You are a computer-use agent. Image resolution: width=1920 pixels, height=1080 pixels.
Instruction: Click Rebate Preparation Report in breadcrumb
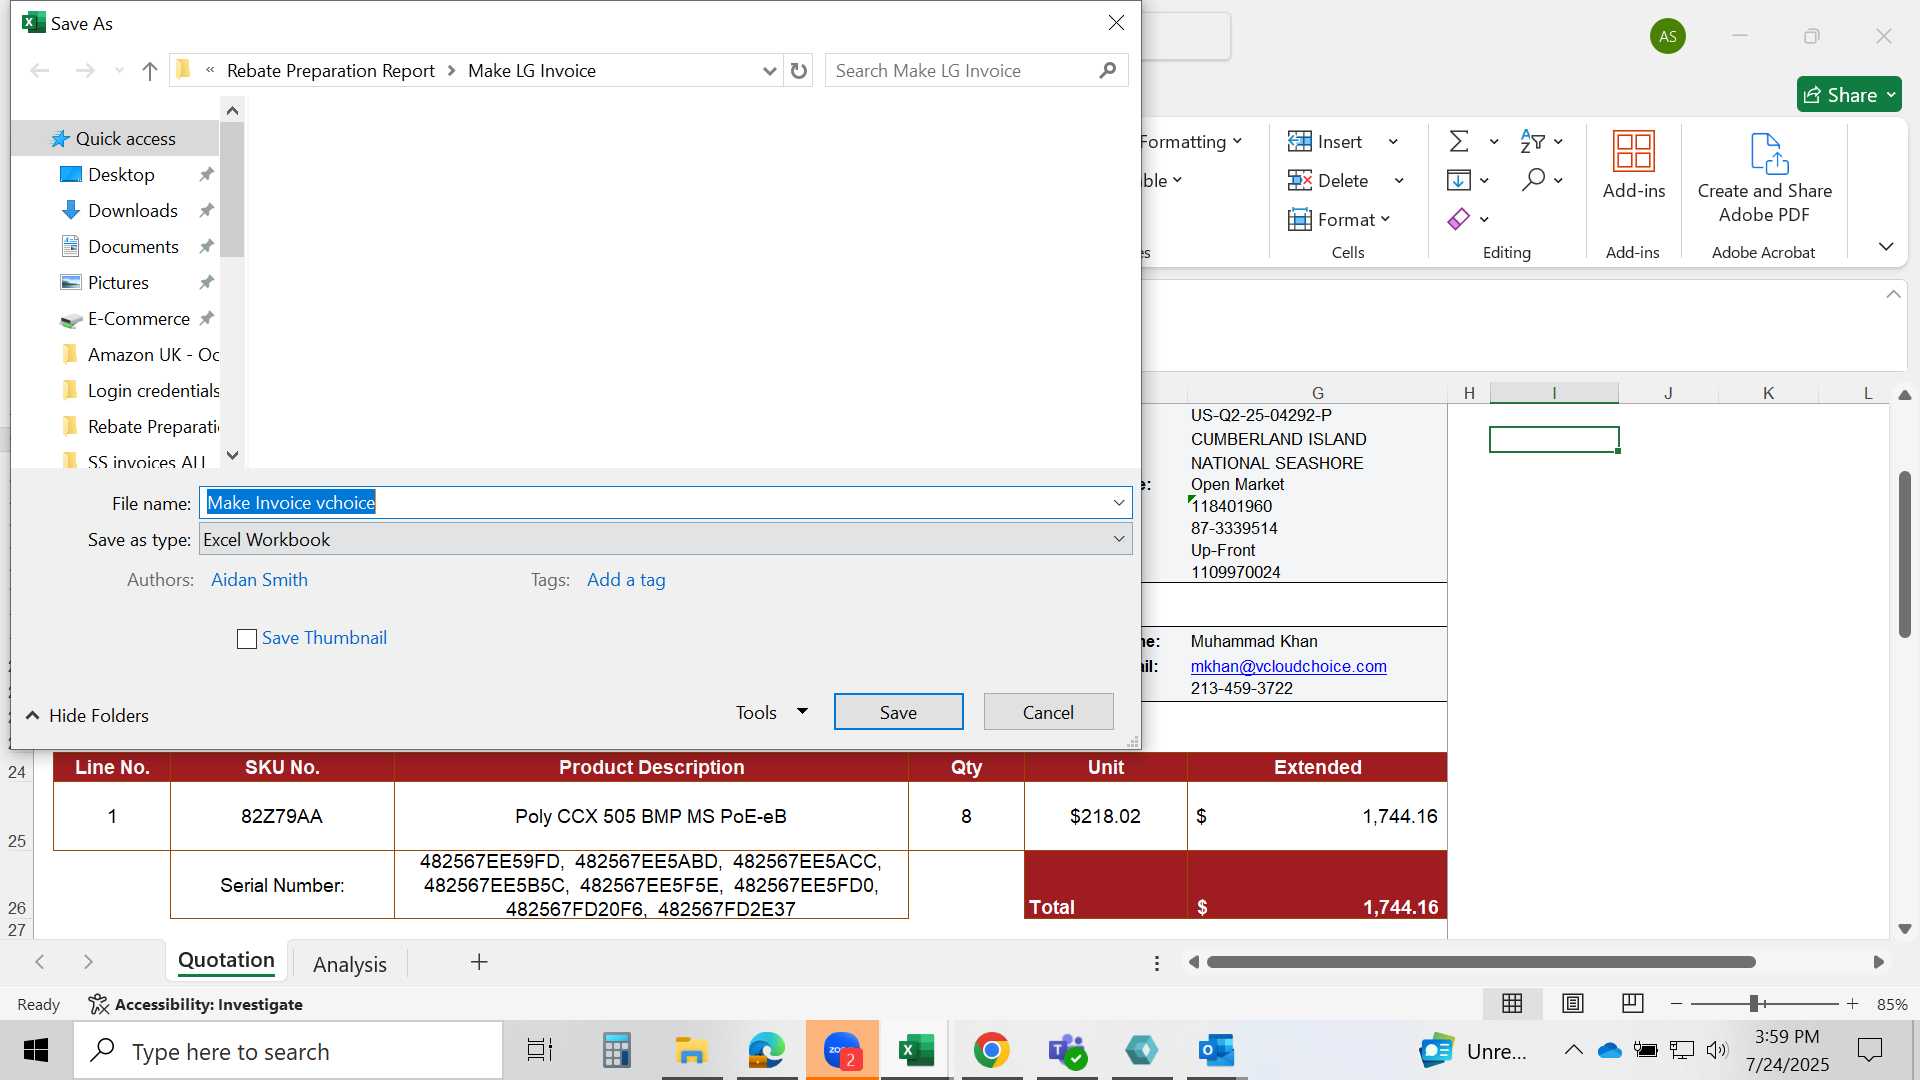point(330,71)
